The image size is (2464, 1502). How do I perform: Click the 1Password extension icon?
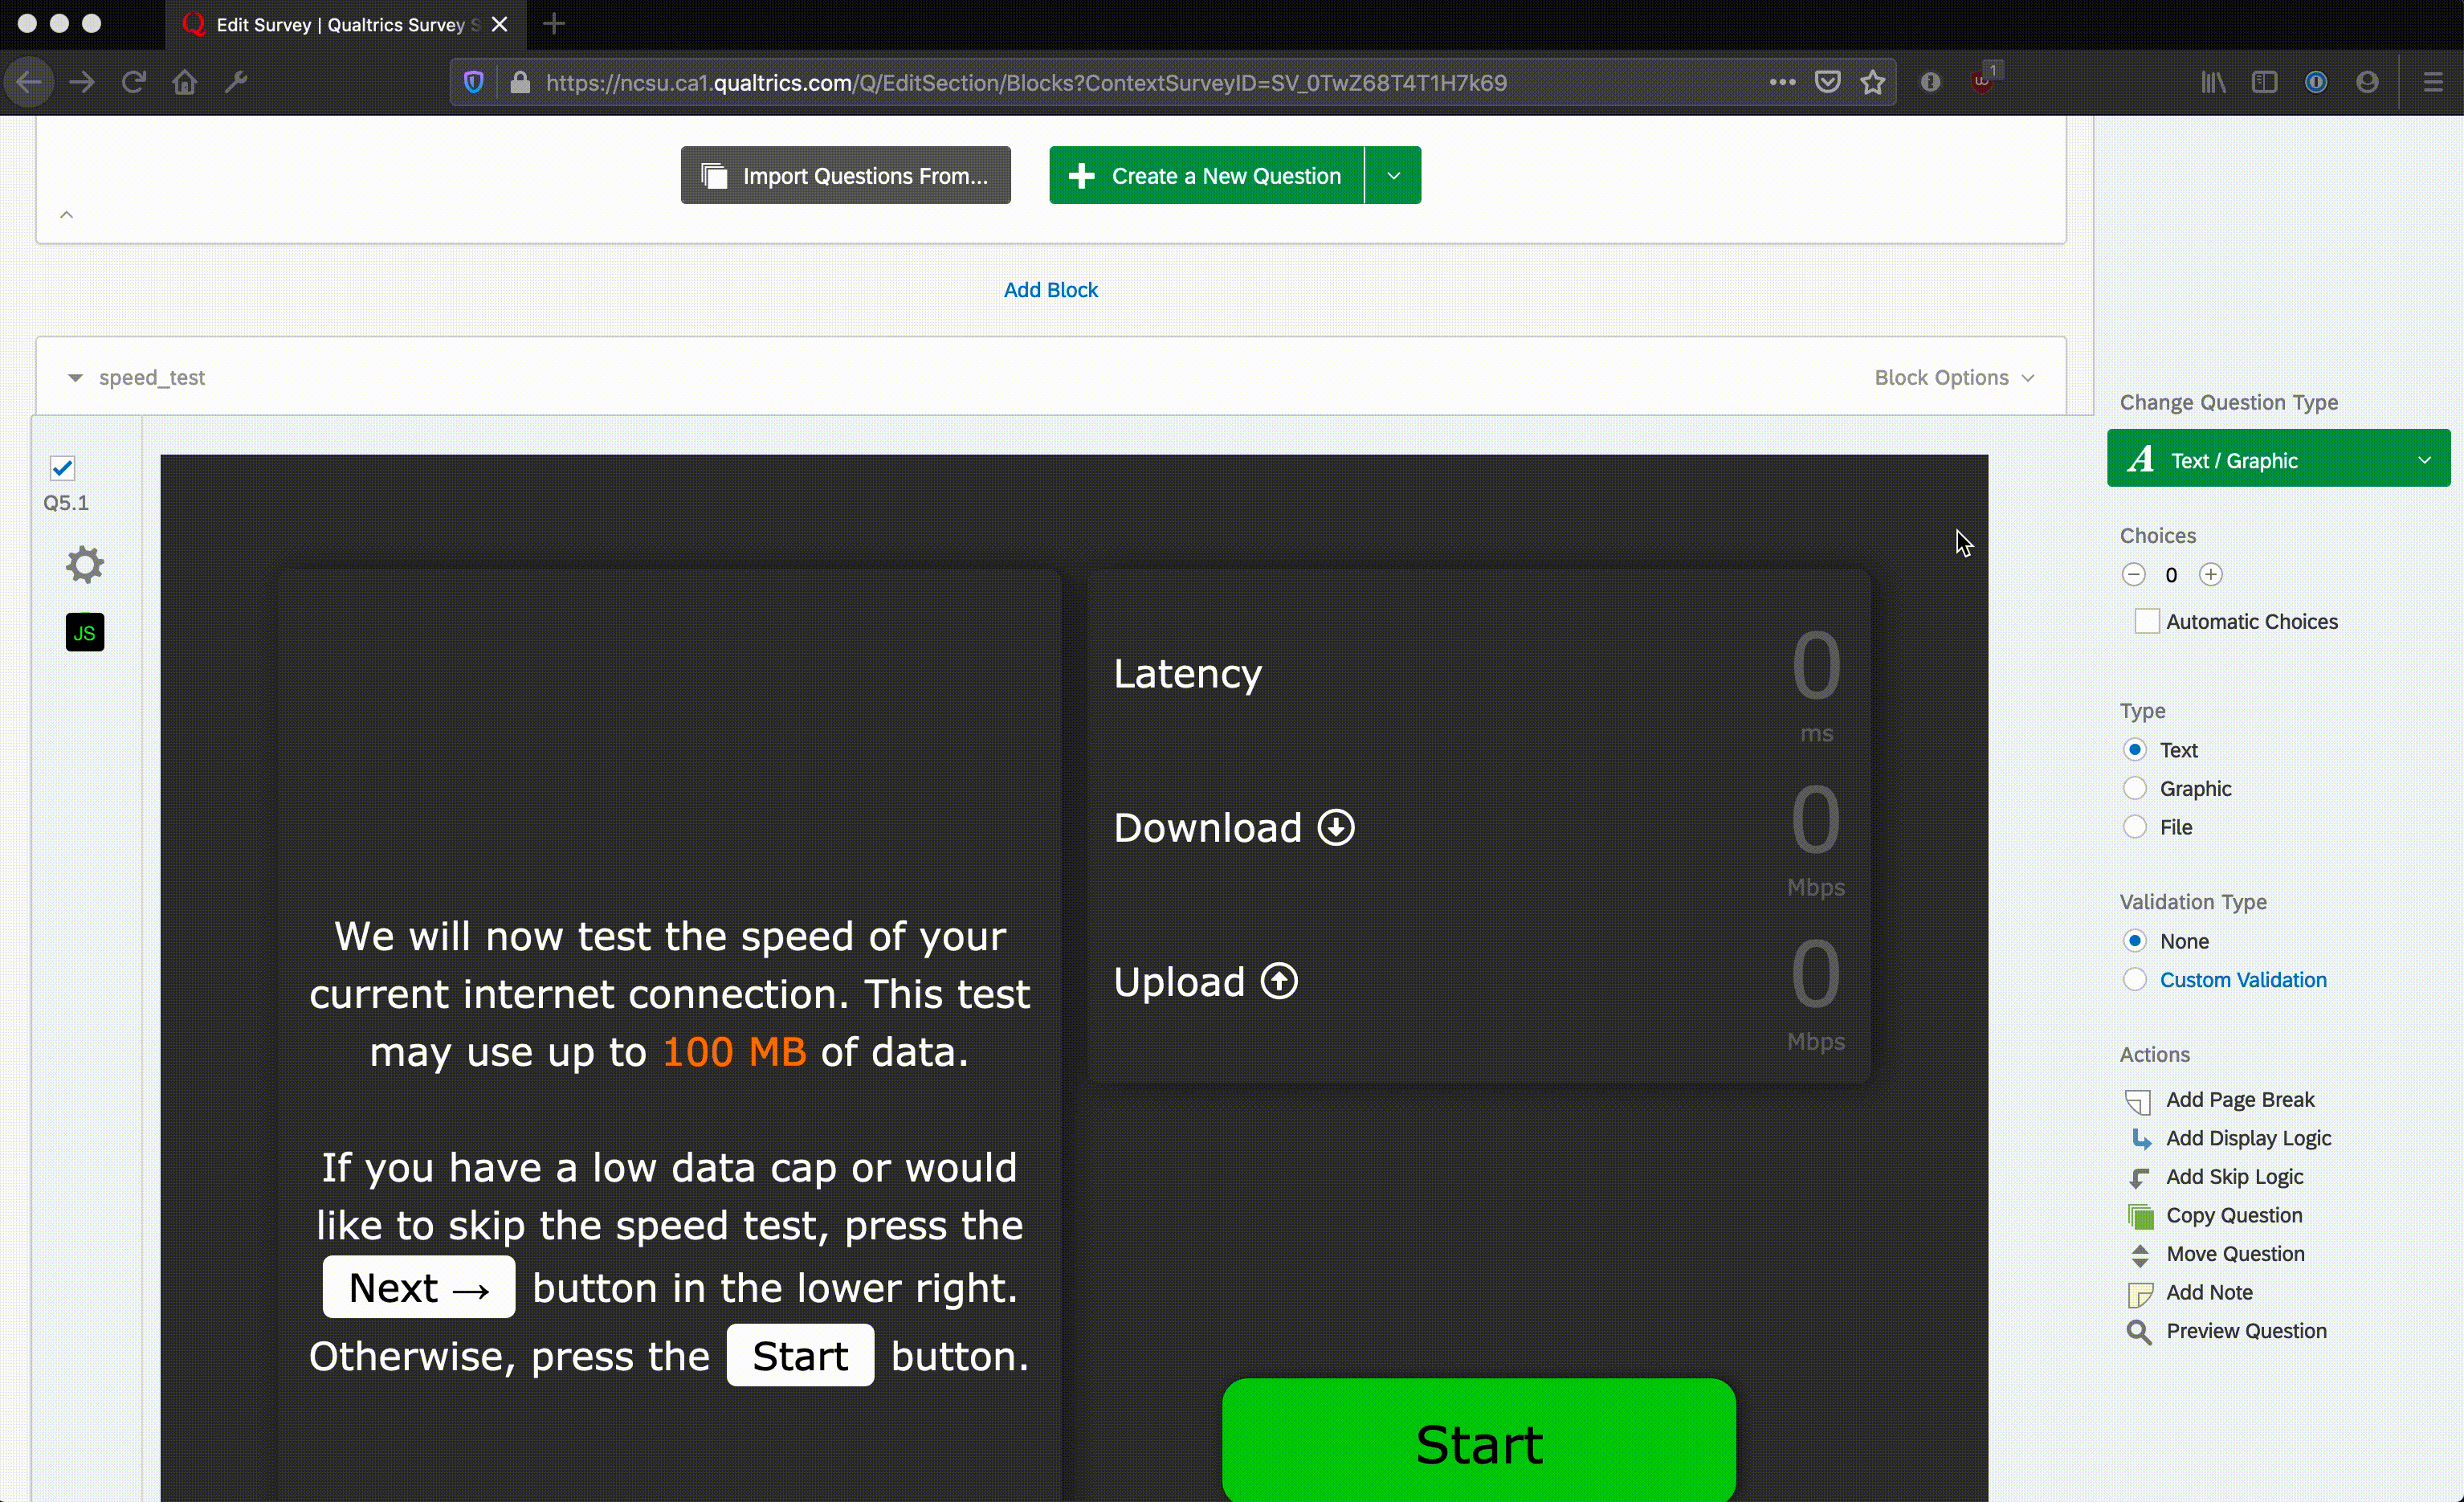coord(2316,82)
